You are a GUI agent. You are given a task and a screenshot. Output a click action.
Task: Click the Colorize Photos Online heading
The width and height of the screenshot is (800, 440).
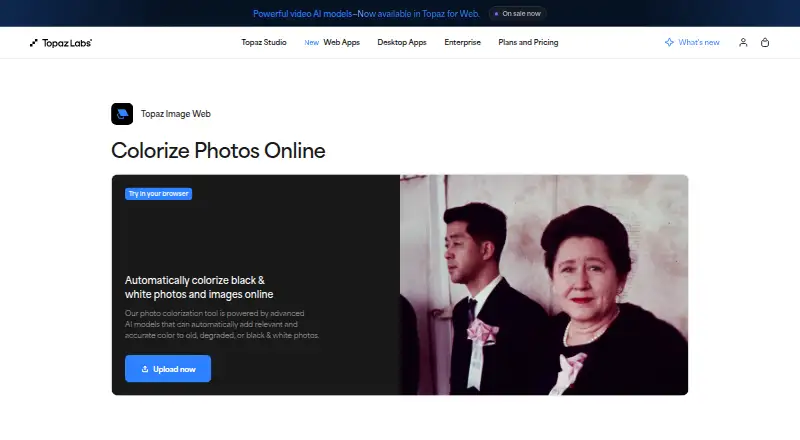(x=218, y=151)
